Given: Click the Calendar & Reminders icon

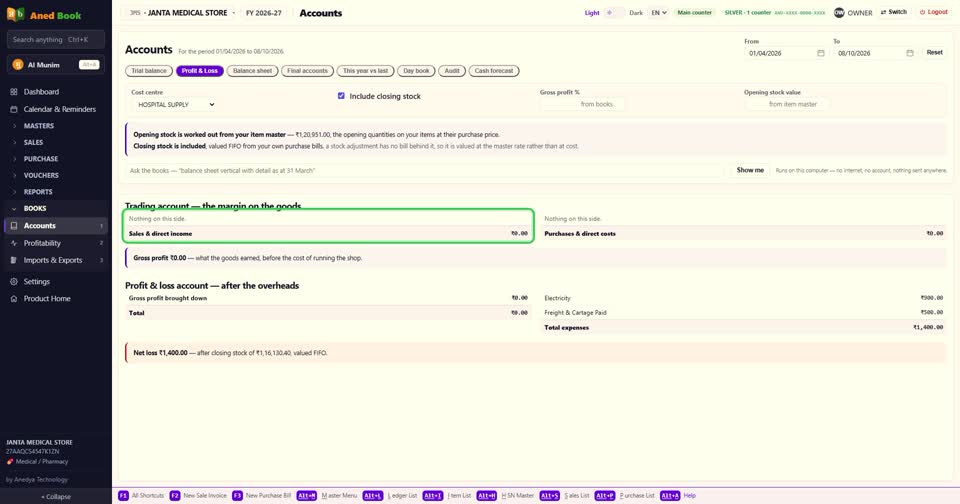Looking at the screenshot, I should click(x=13, y=109).
